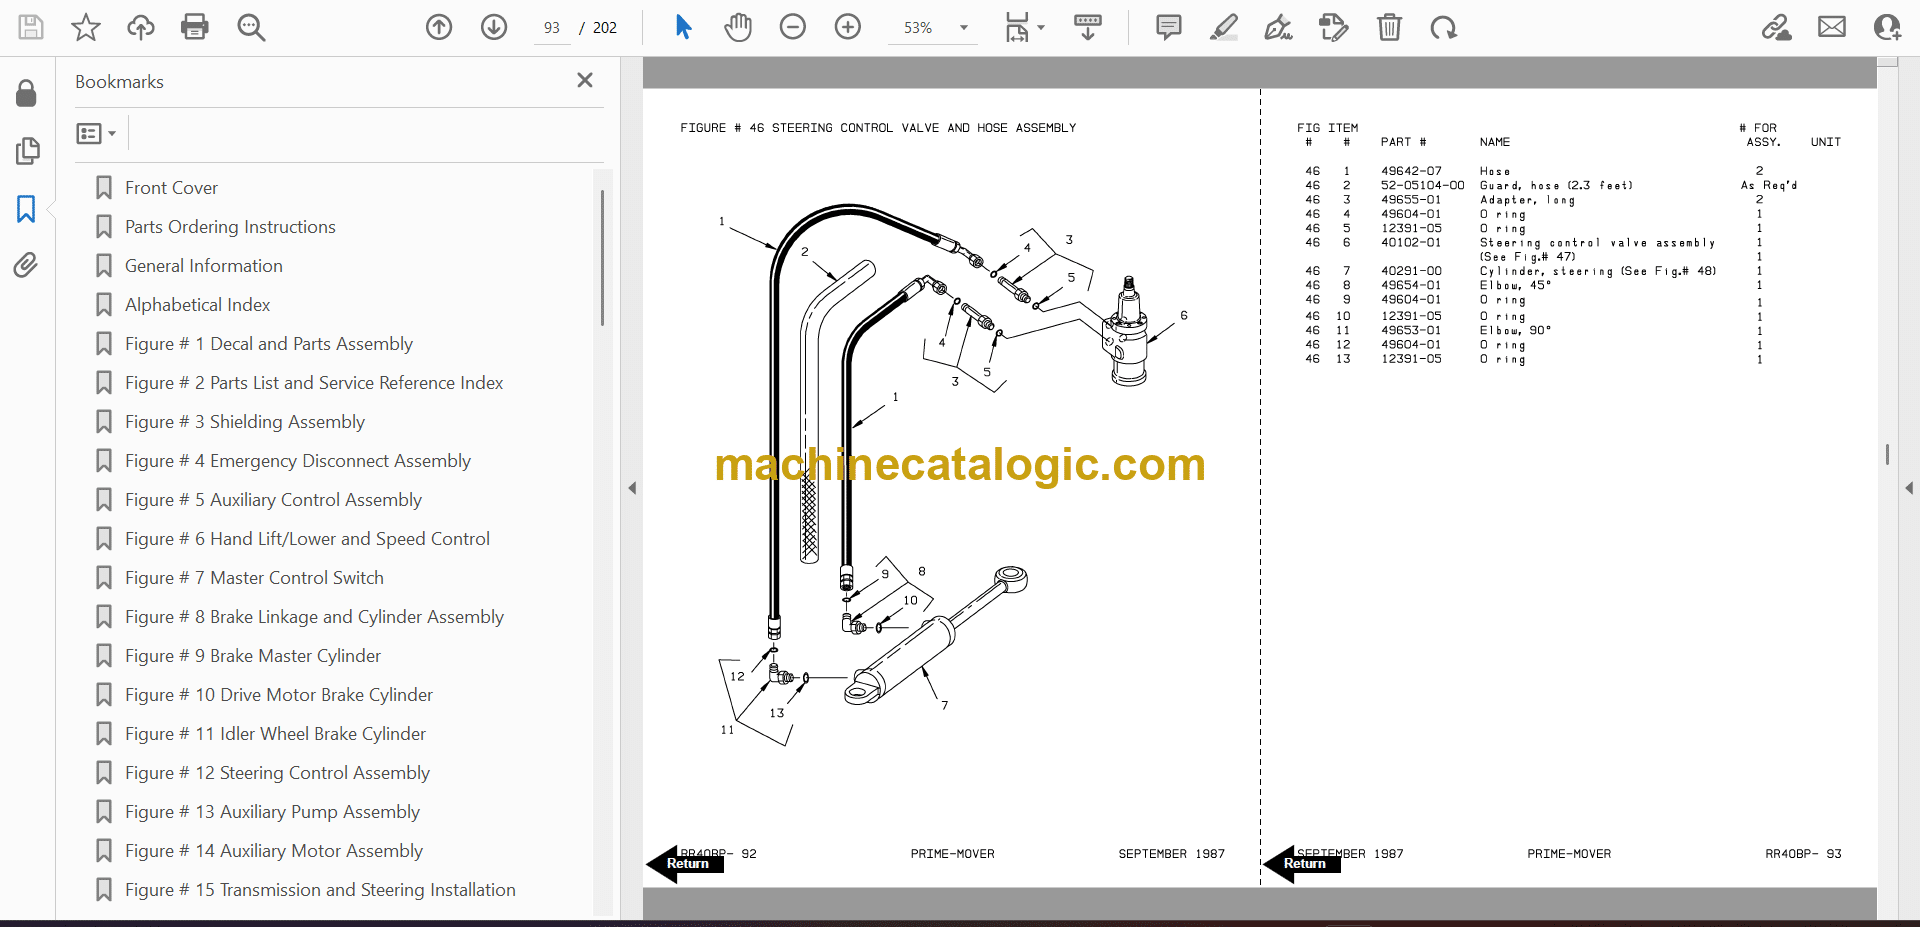This screenshot has height=927, width=1920.
Task: Click the scrolling mode keyboard icon
Action: coord(1088,27)
